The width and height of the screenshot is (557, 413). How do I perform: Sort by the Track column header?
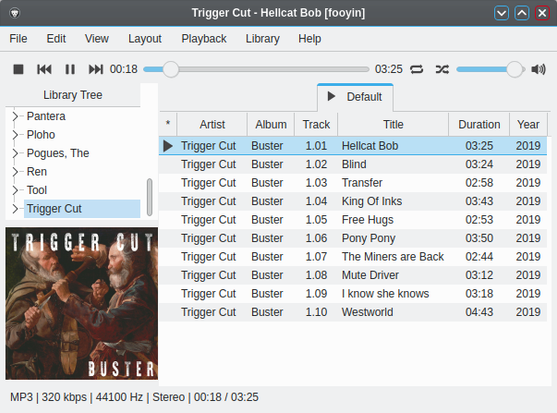[316, 124]
